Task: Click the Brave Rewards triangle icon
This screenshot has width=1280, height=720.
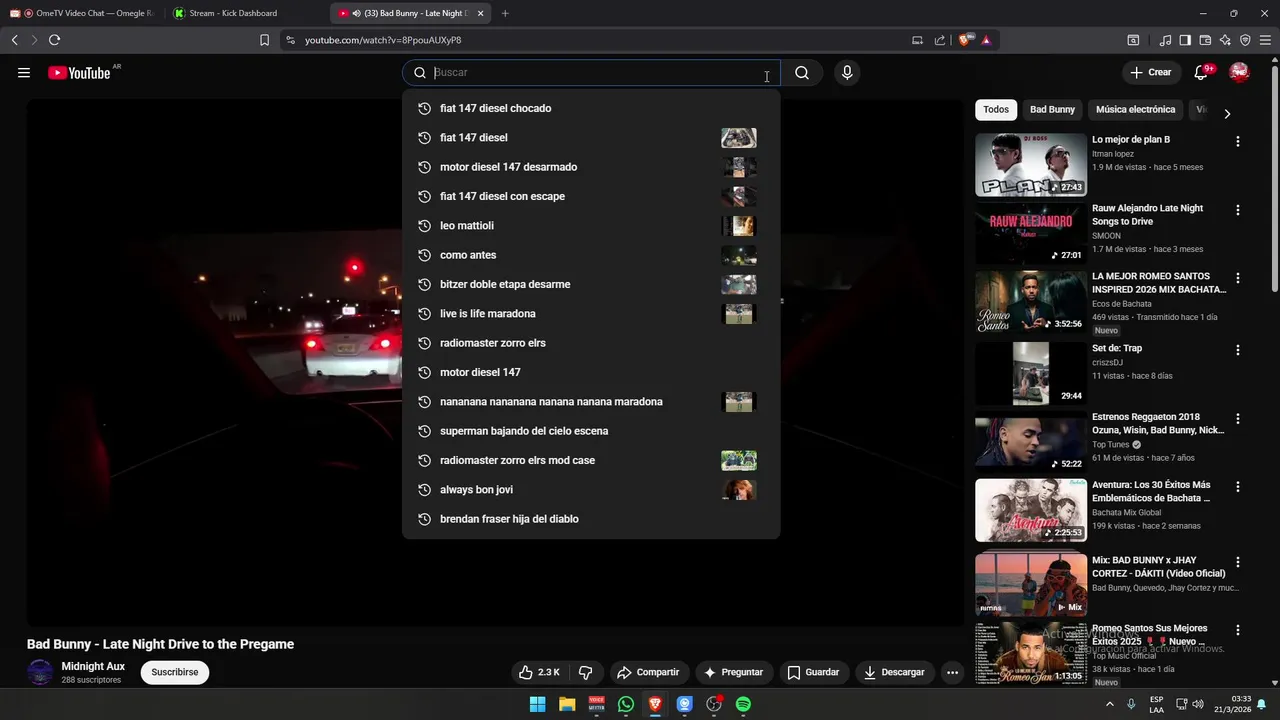Action: click(986, 40)
